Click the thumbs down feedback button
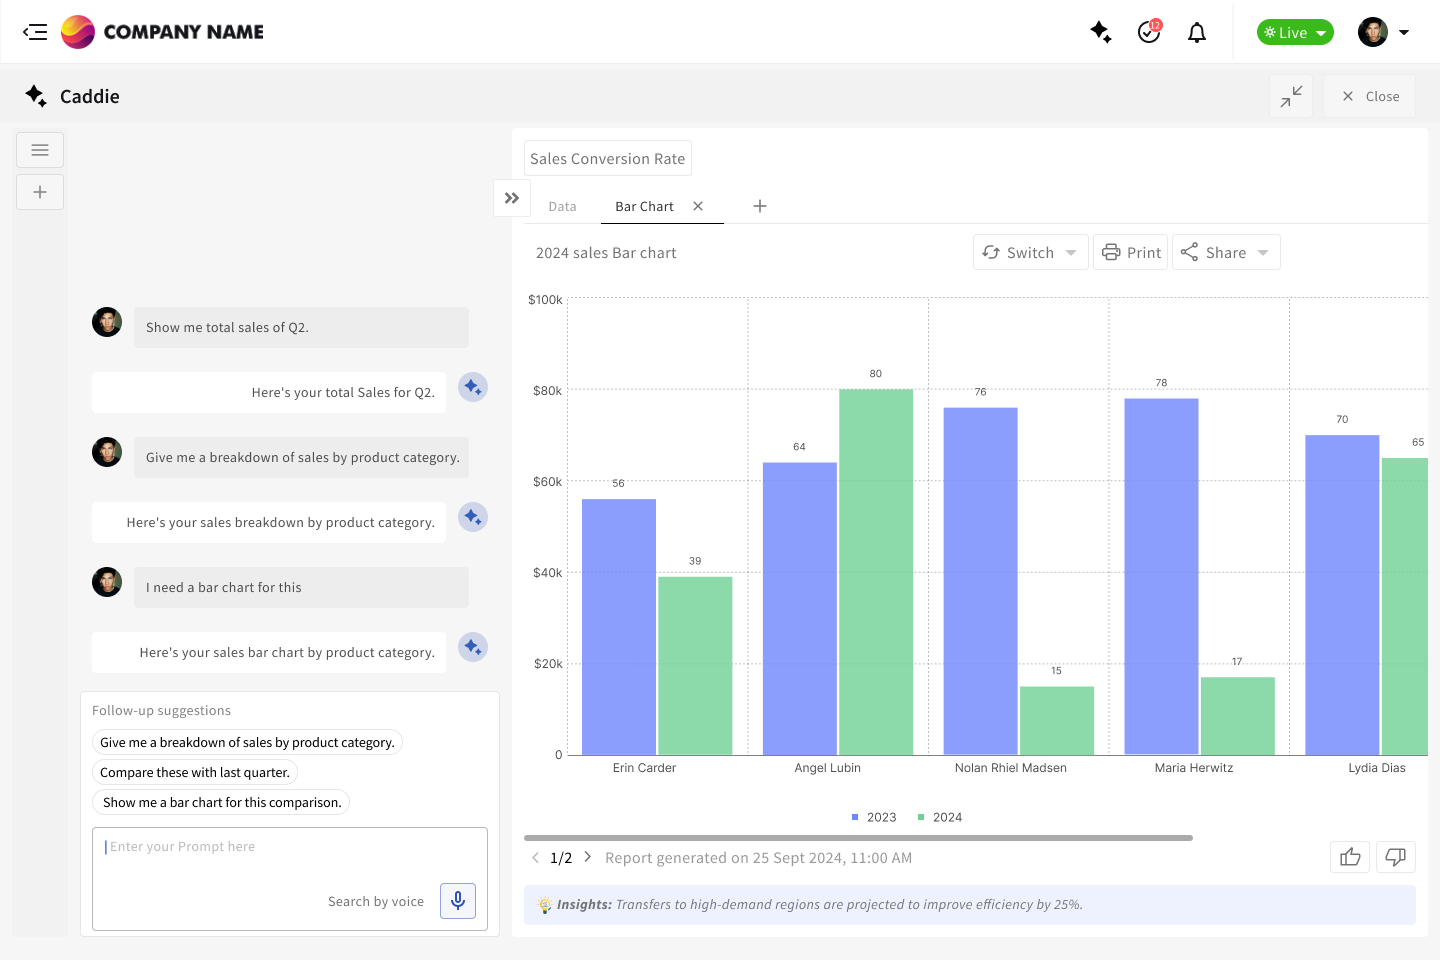 1395,857
